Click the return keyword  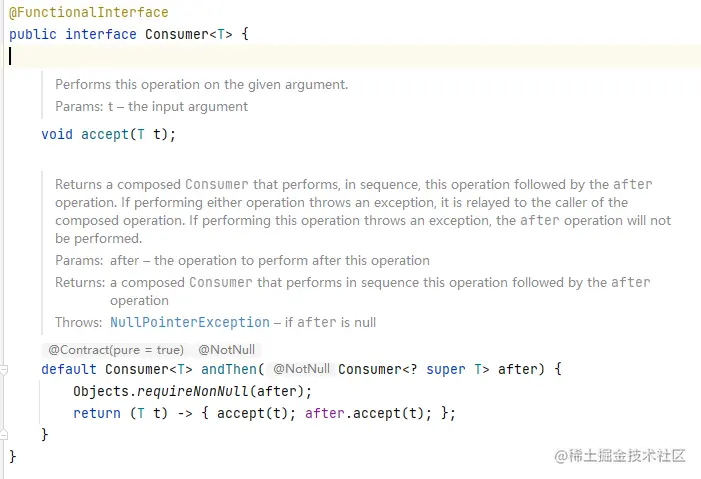click(x=97, y=413)
